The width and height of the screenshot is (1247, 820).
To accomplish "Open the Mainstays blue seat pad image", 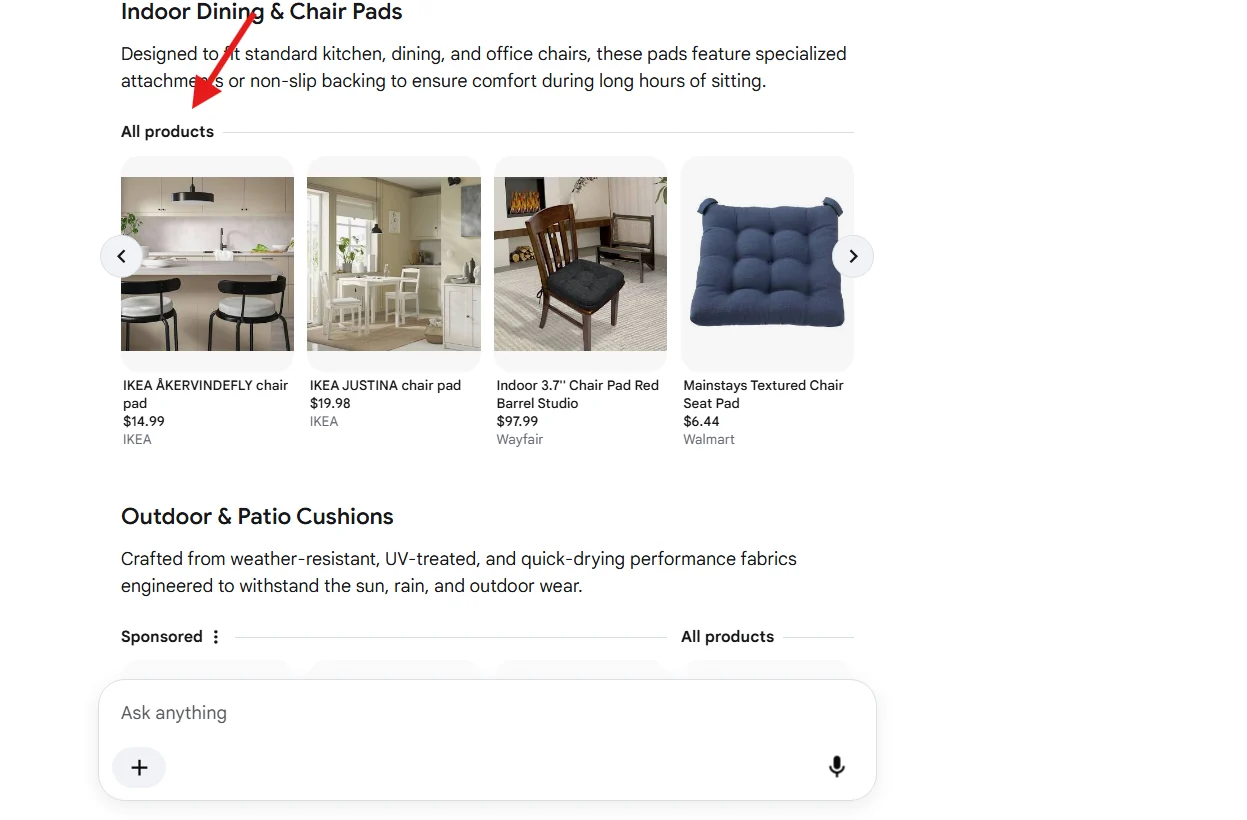I will [x=767, y=264].
